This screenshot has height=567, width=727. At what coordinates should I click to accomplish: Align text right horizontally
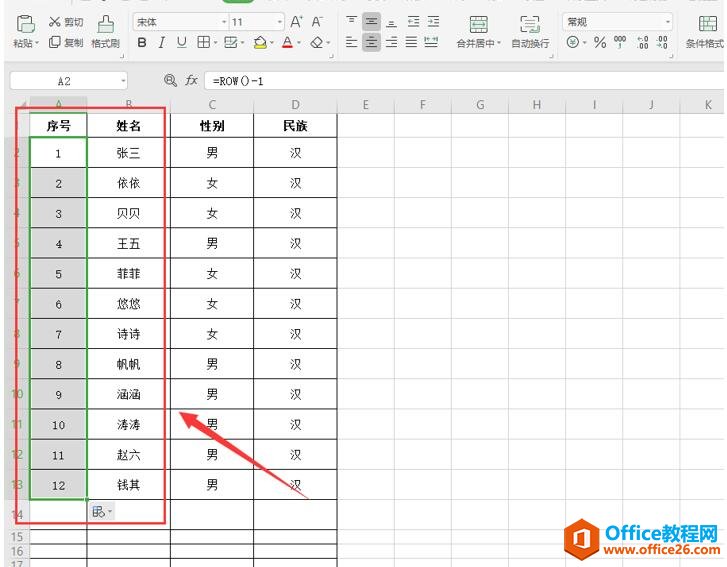pyautogui.click(x=391, y=43)
